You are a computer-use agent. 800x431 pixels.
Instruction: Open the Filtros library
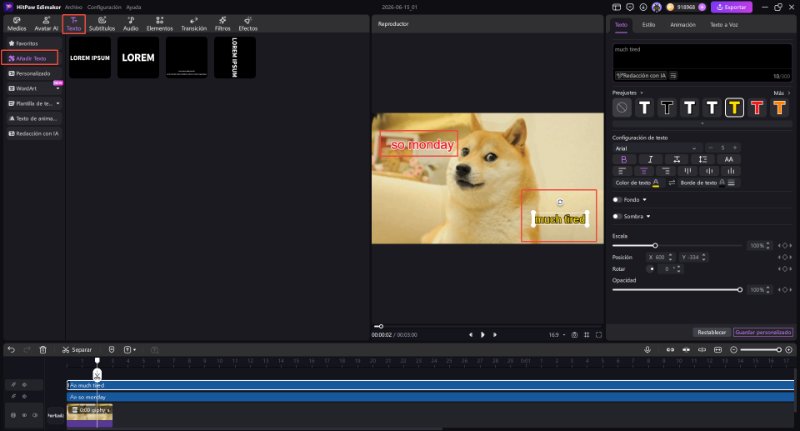(222, 24)
